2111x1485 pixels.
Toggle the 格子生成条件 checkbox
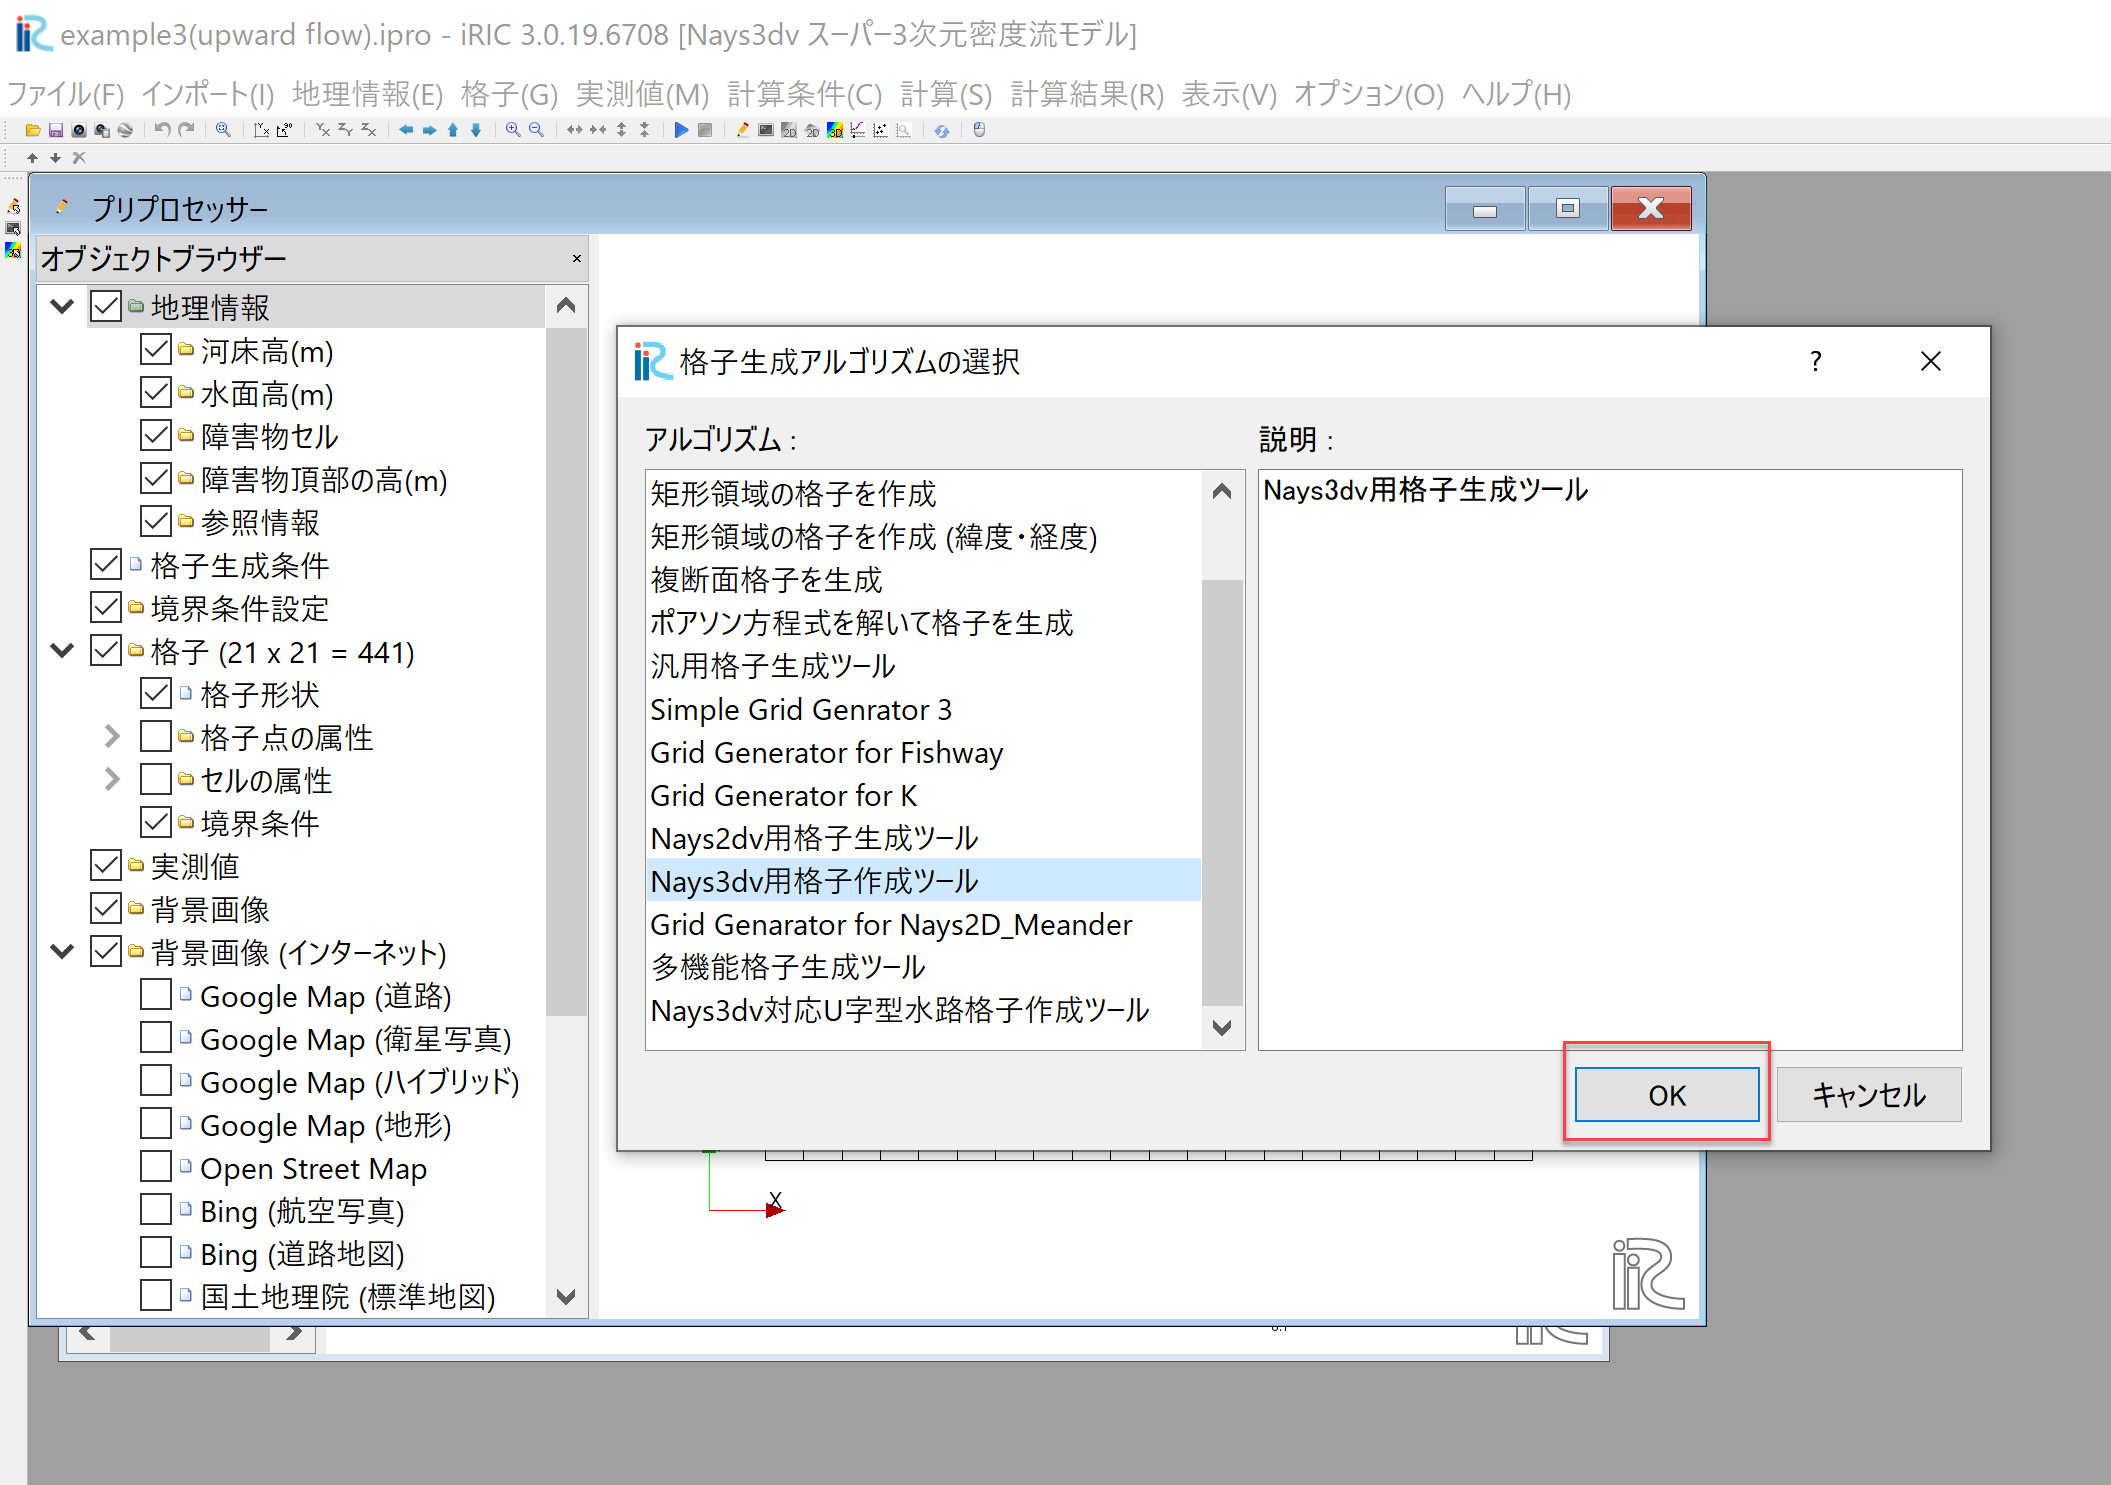[106, 565]
